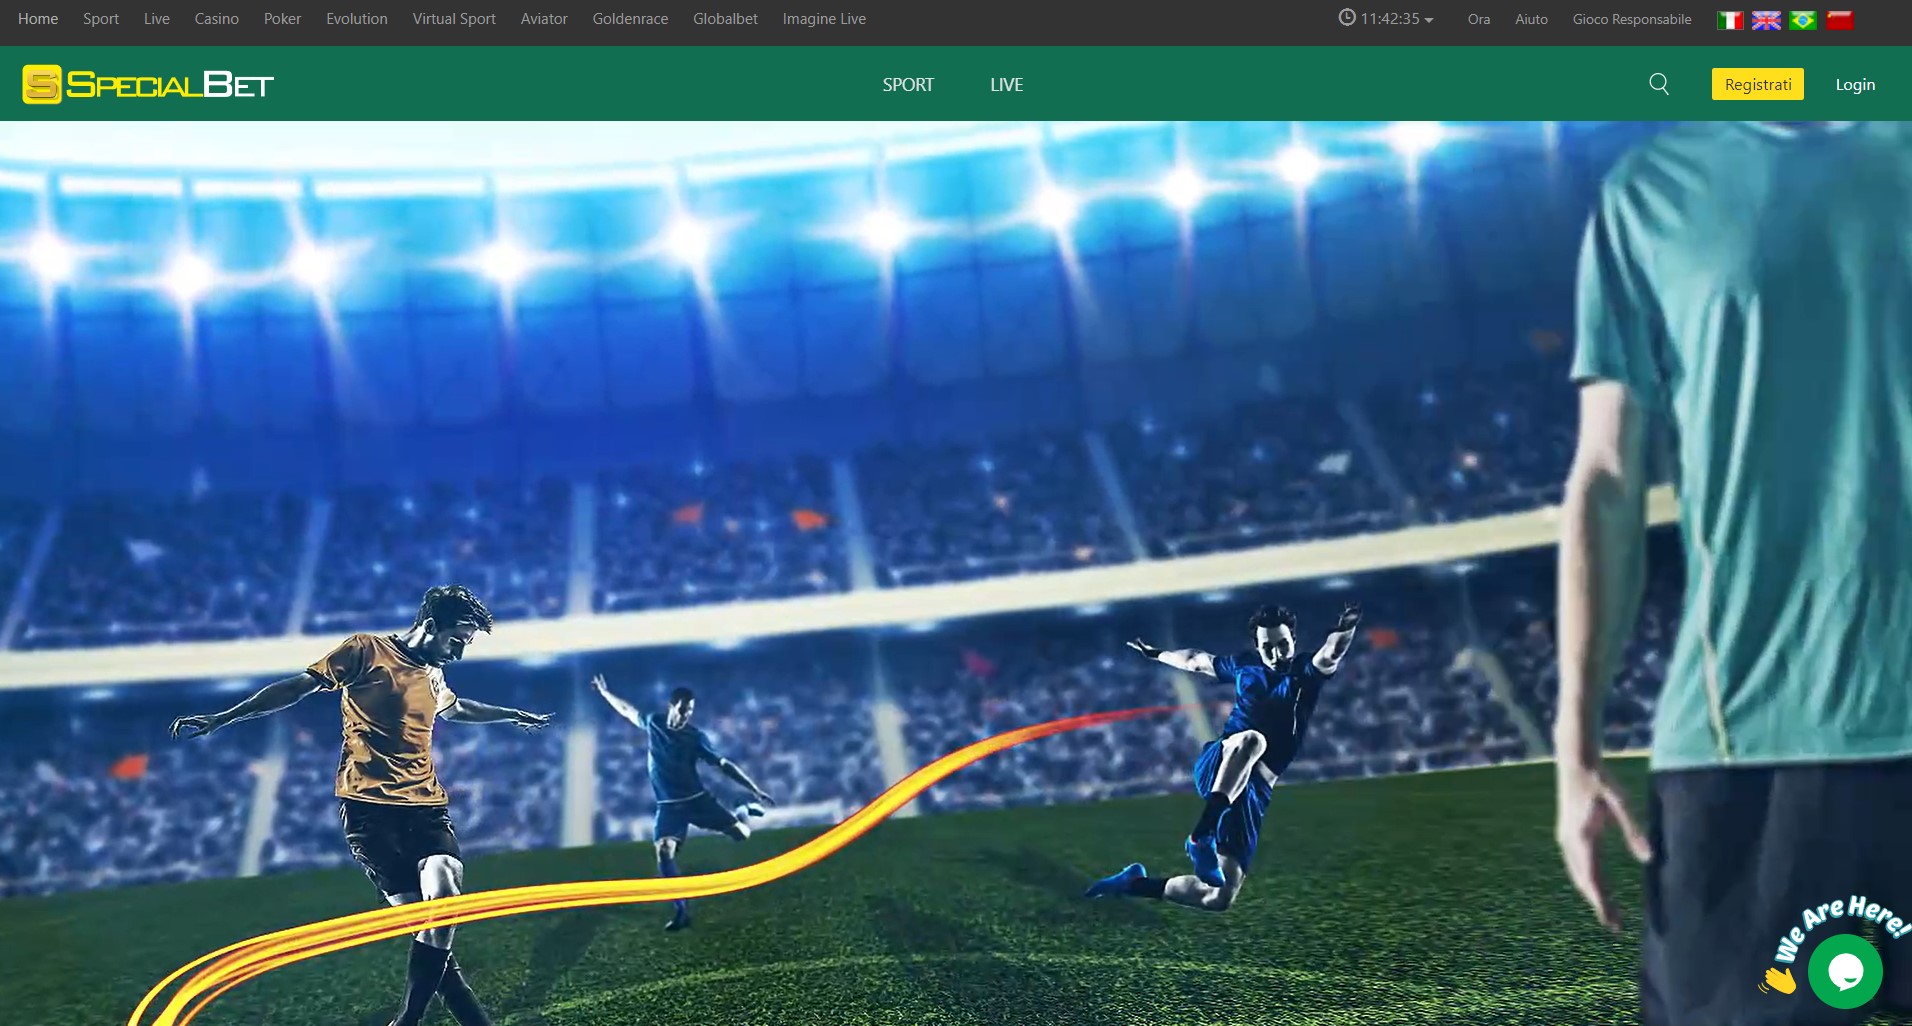Expand the clock time dropdown
1912x1026 pixels.
pos(1386,19)
